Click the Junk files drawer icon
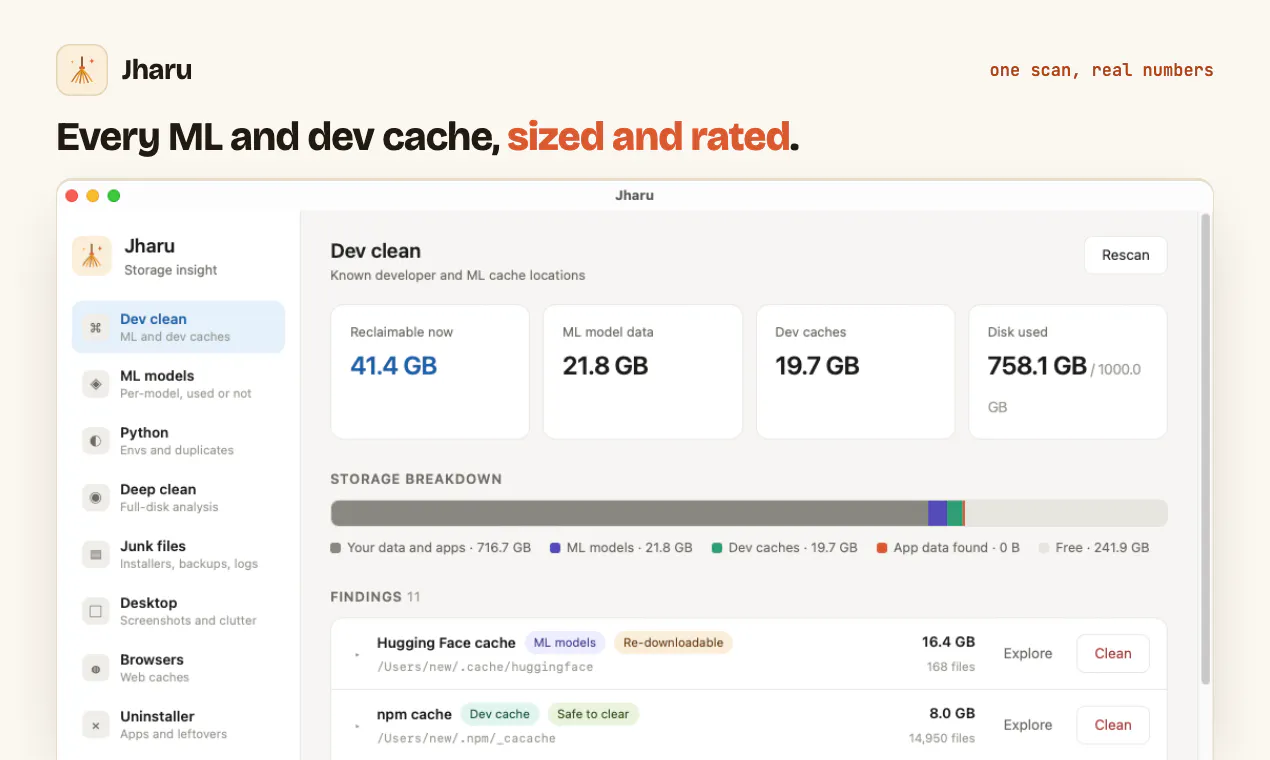The width and height of the screenshot is (1270, 760). click(x=96, y=554)
